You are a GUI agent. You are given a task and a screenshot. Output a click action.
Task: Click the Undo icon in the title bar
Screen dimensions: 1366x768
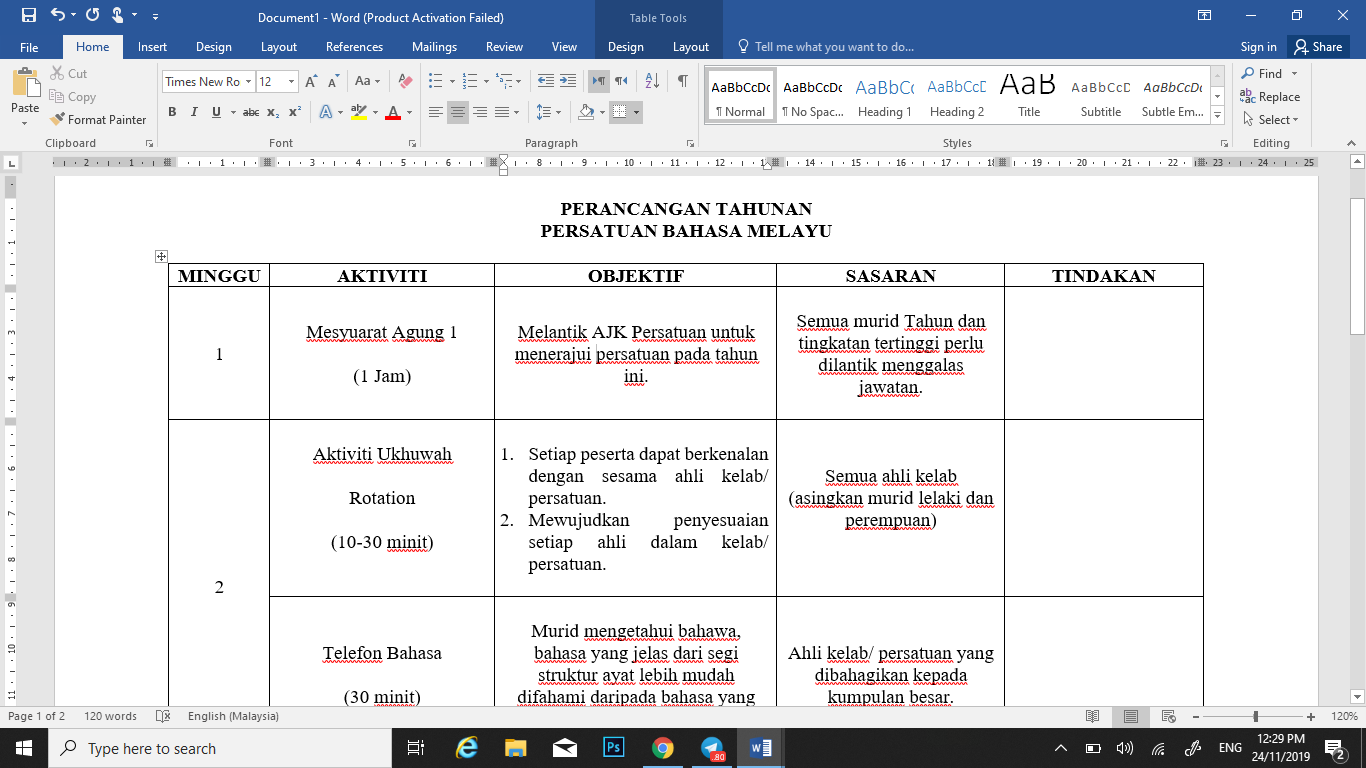[x=57, y=16]
